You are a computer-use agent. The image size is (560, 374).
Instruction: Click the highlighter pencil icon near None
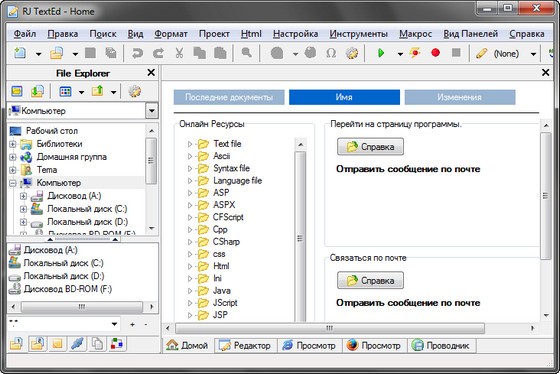(x=481, y=54)
